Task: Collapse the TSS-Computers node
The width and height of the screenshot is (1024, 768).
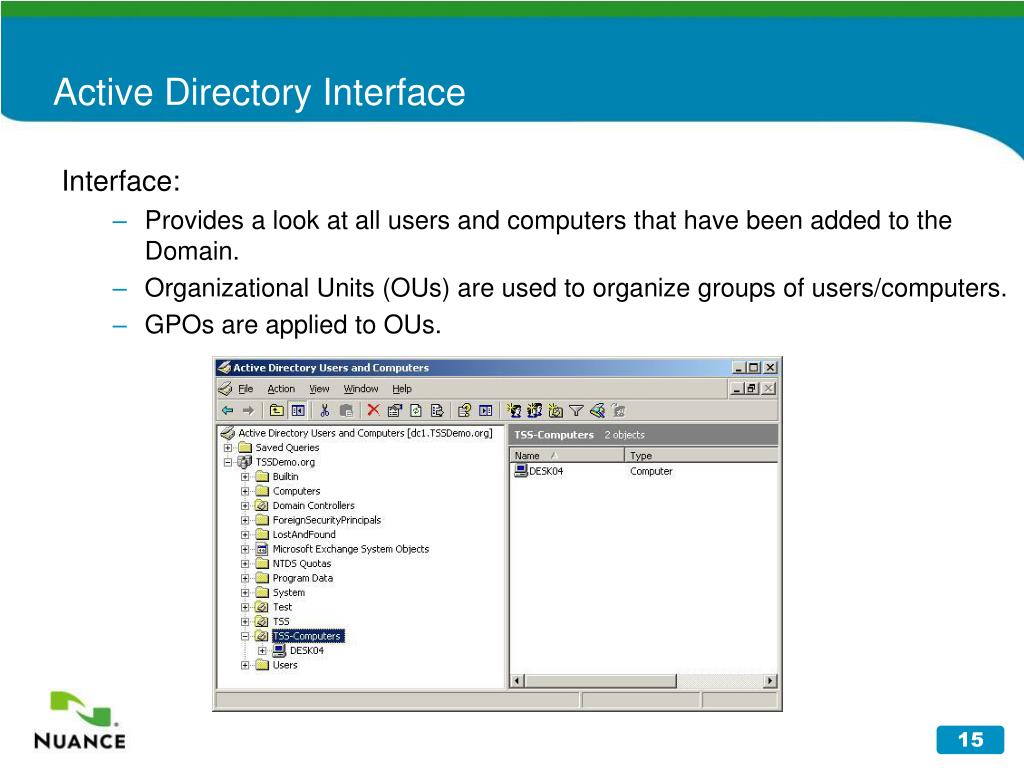Action: click(x=245, y=636)
